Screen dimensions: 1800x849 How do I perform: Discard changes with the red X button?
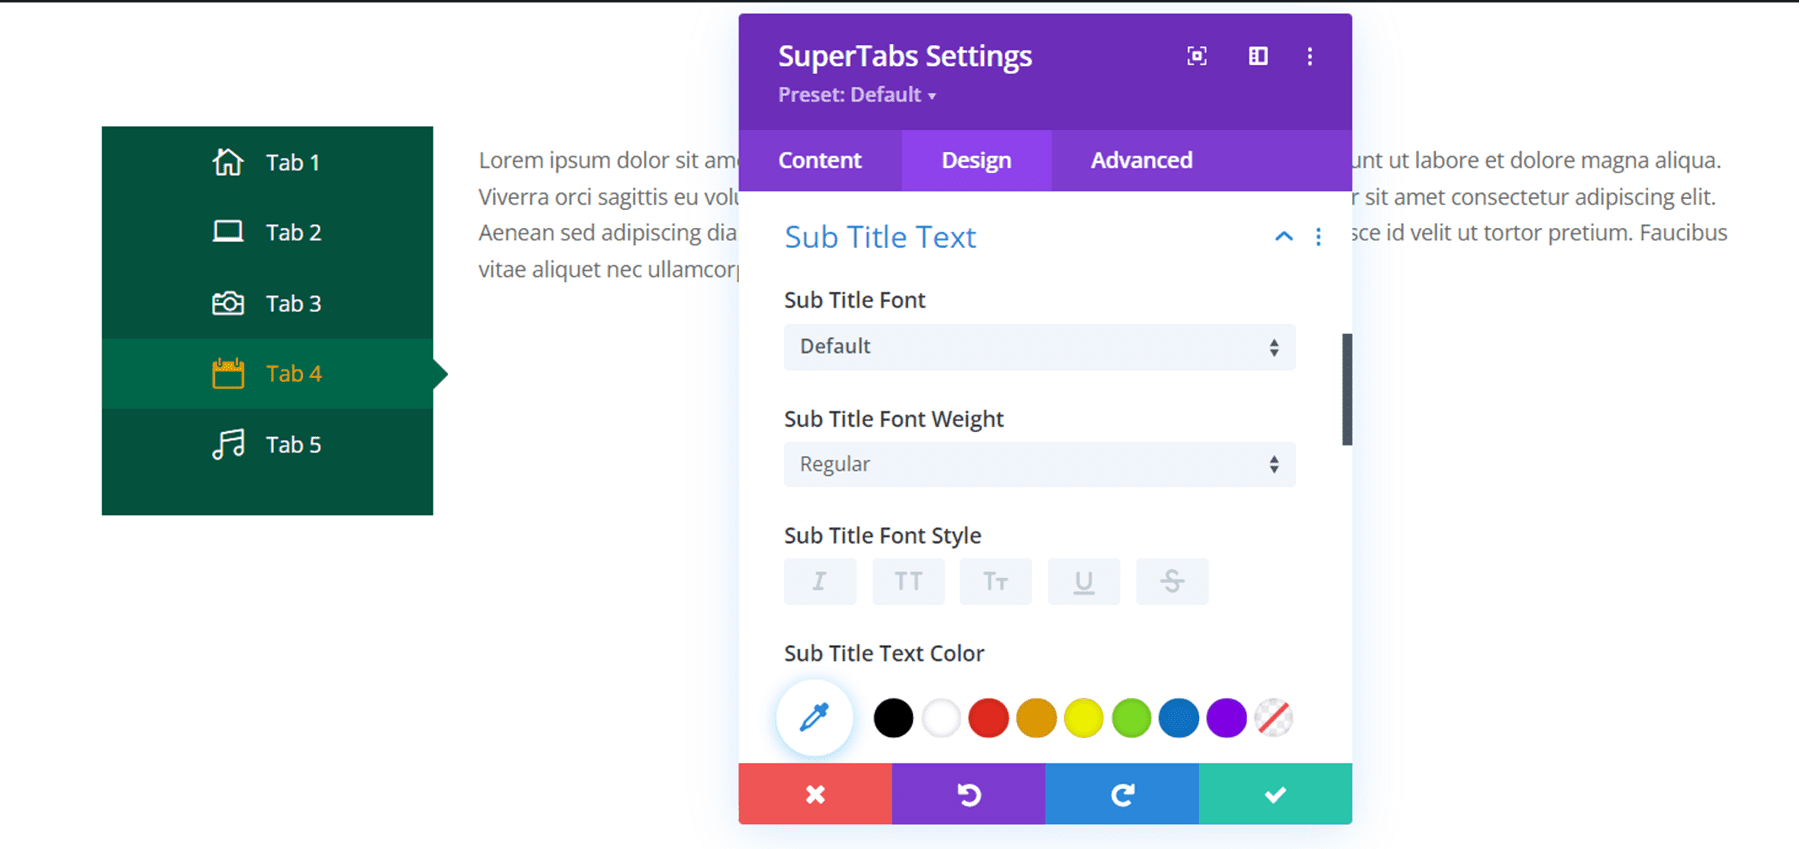[815, 794]
